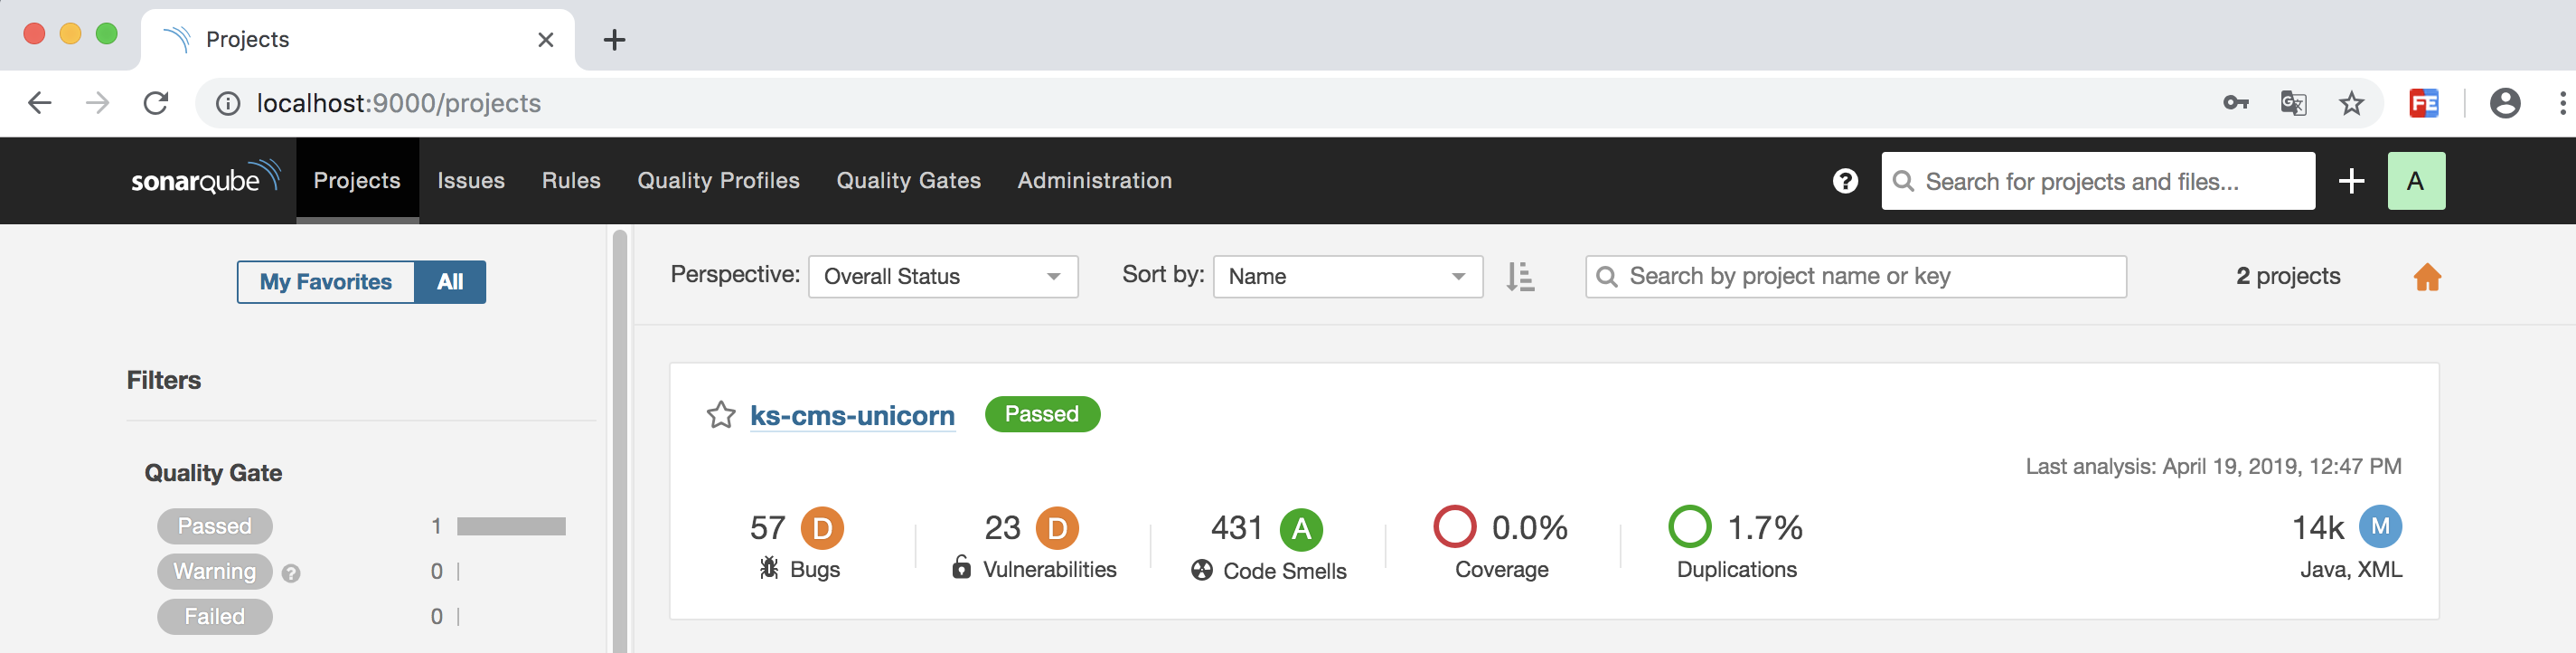Filter by Failed quality gate
The height and width of the screenshot is (653, 2576).
215,616
